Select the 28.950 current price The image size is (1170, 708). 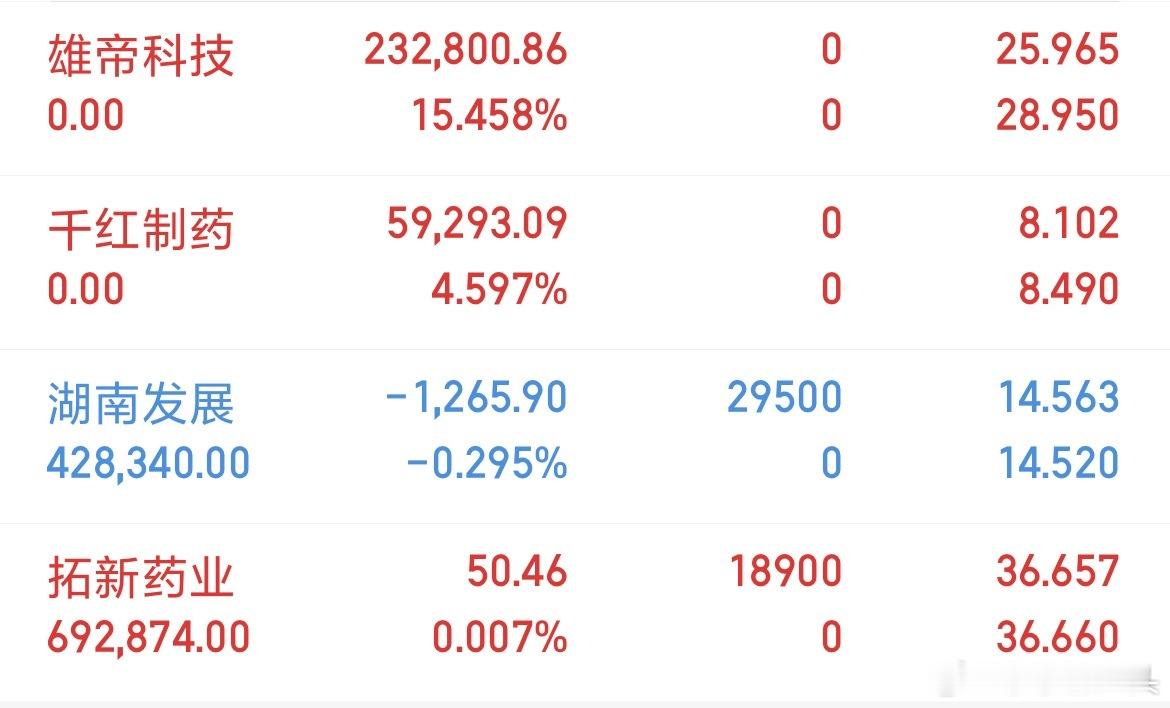pos(1057,116)
